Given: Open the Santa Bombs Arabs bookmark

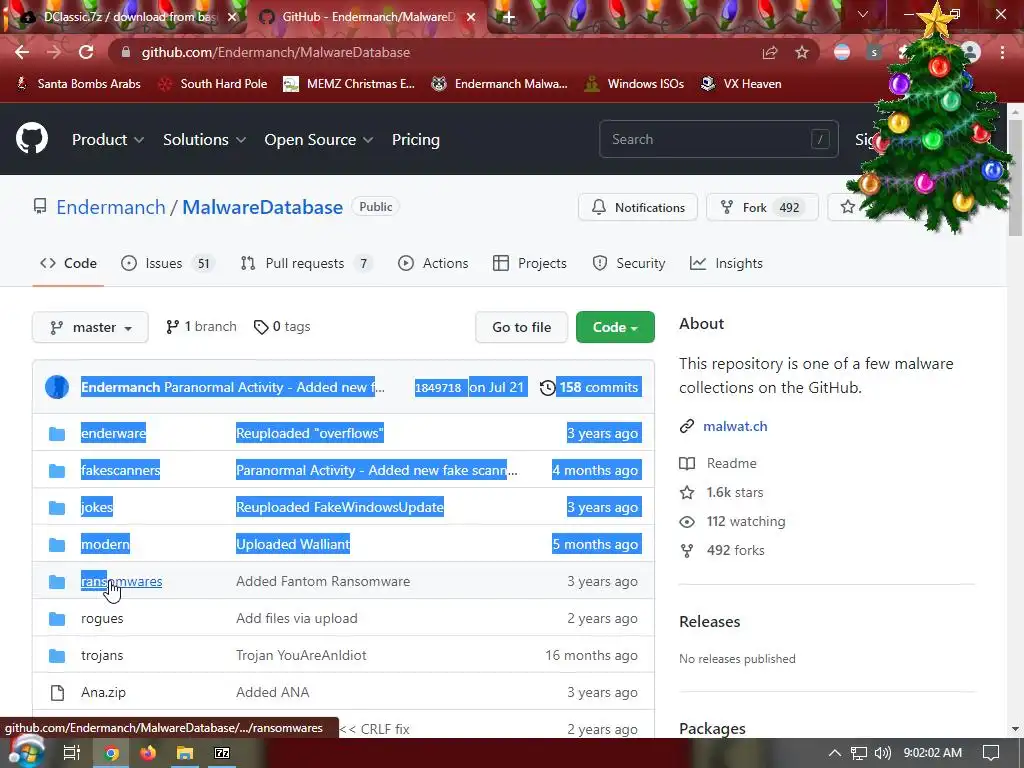Looking at the screenshot, I should [x=78, y=84].
